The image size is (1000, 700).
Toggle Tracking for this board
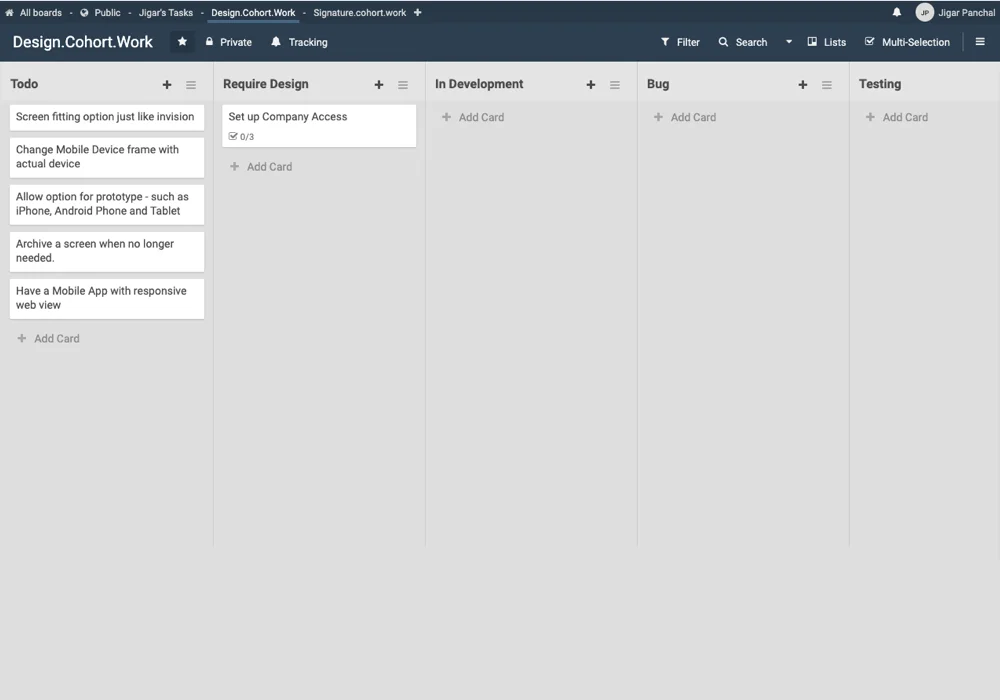click(x=298, y=41)
